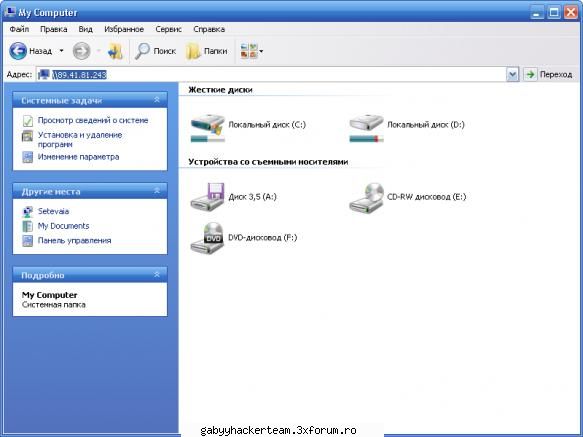The height and width of the screenshot is (437, 583).
Task: Open the Файл menu
Action: 19,29
